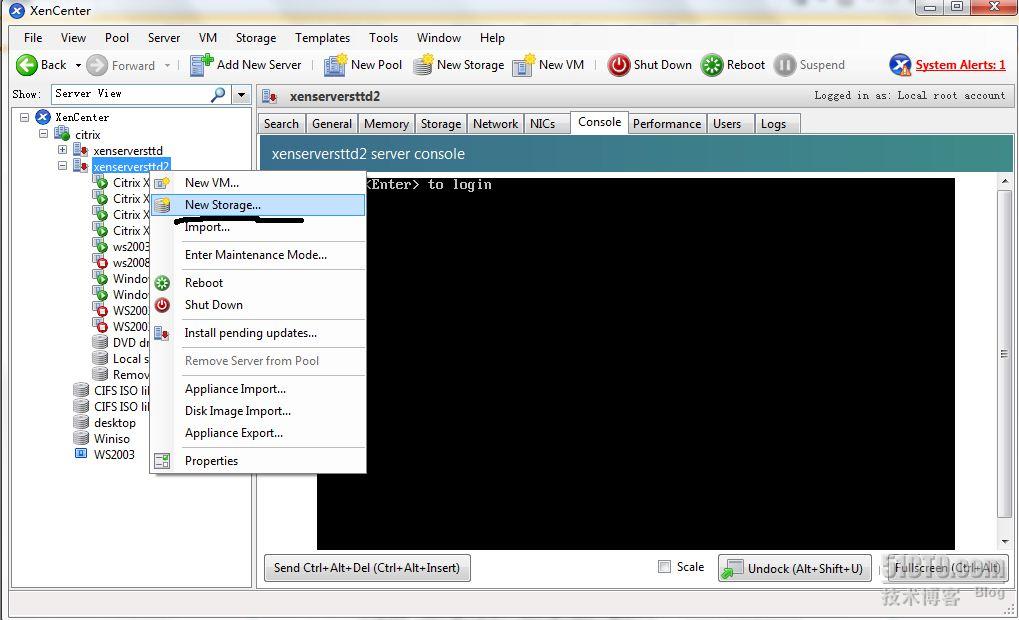Click the Shut Down toolbar label
Screen dimensions: 1019x620
pos(662,64)
